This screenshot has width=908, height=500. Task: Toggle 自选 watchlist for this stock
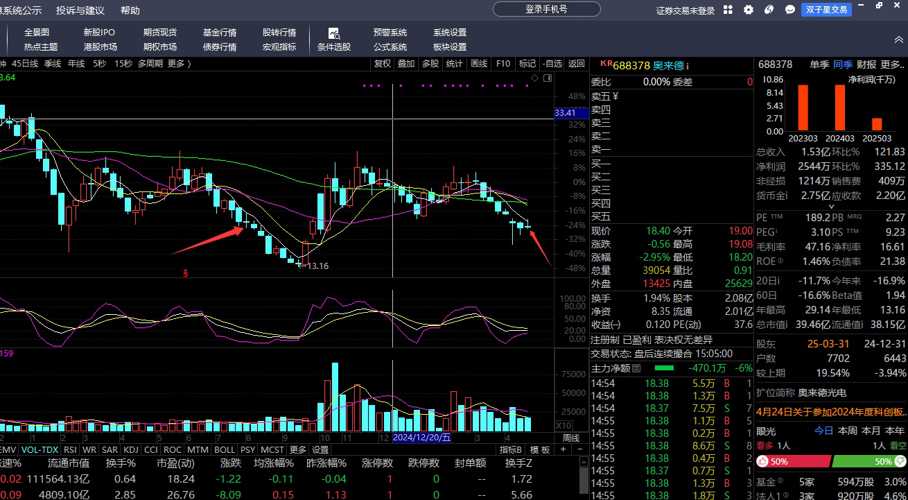552,64
